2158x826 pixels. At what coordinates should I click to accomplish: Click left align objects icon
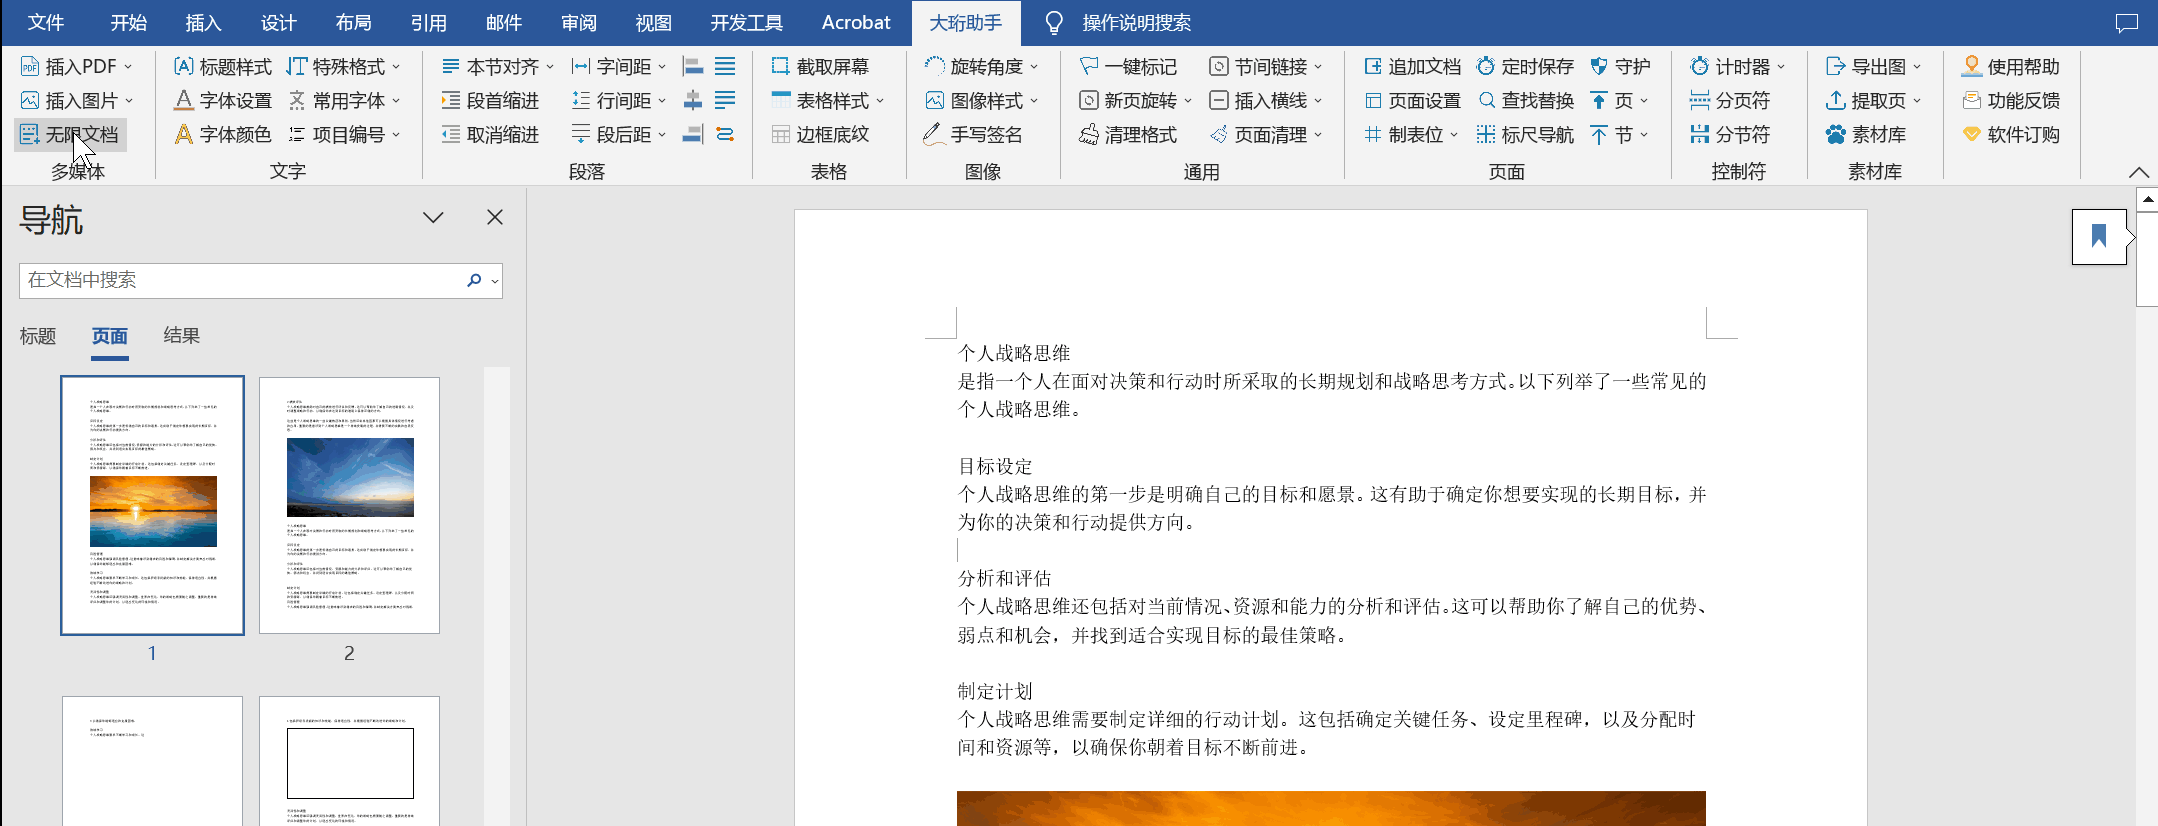693,67
